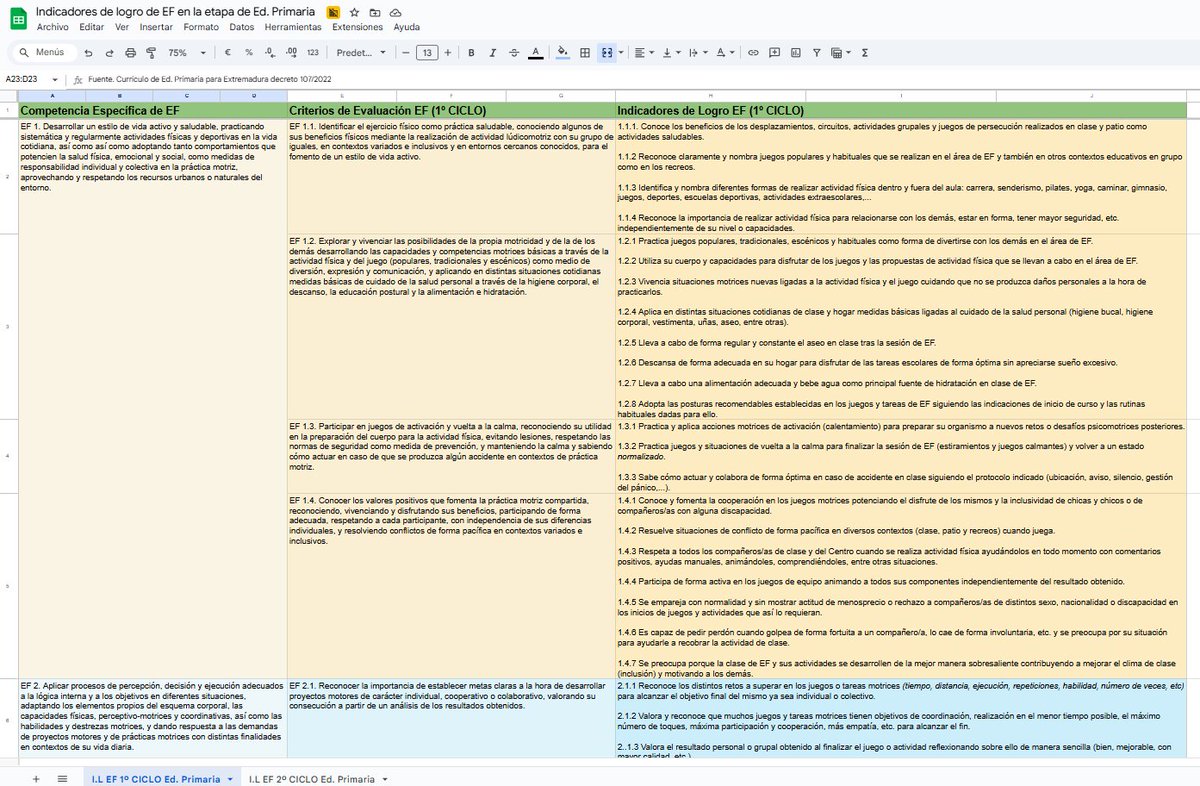Insert a chart
1200x786 pixels.
pyautogui.click(x=795, y=52)
